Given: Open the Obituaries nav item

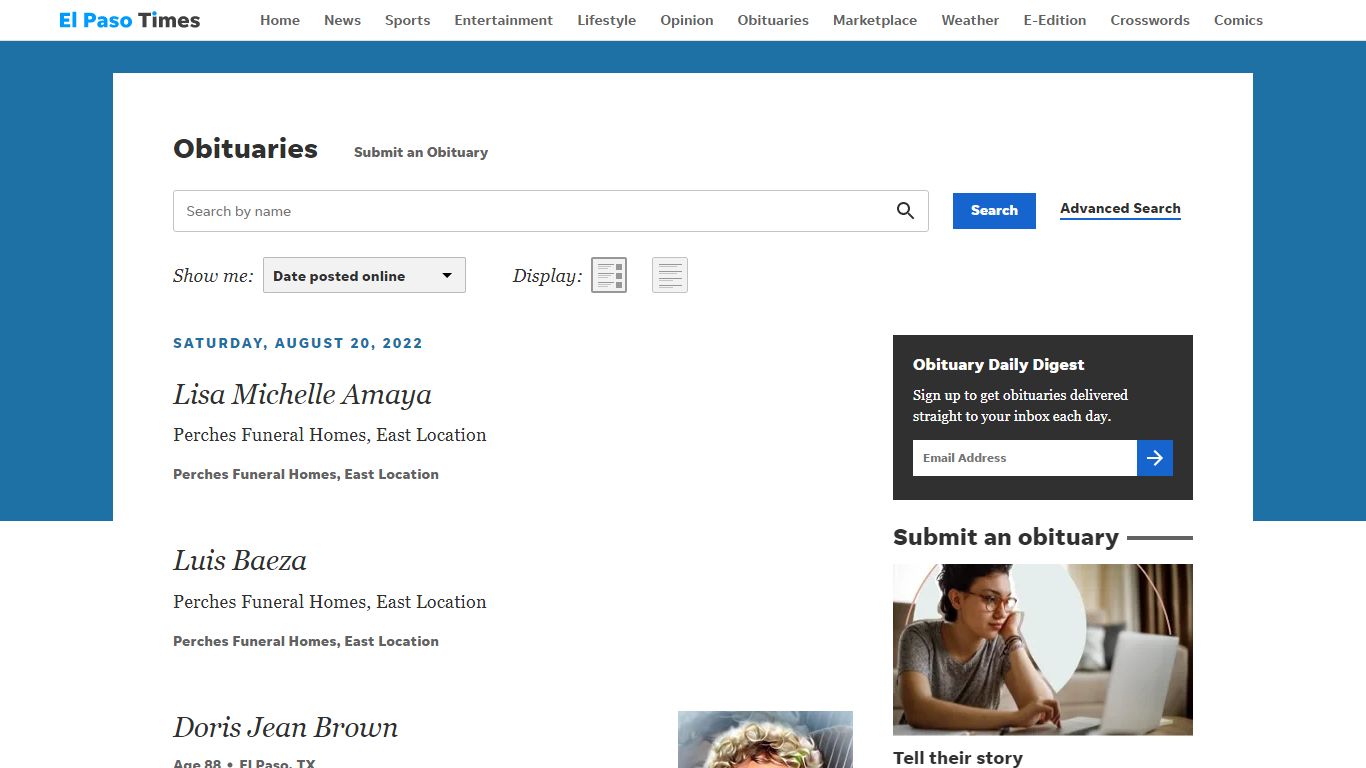Looking at the screenshot, I should (773, 20).
